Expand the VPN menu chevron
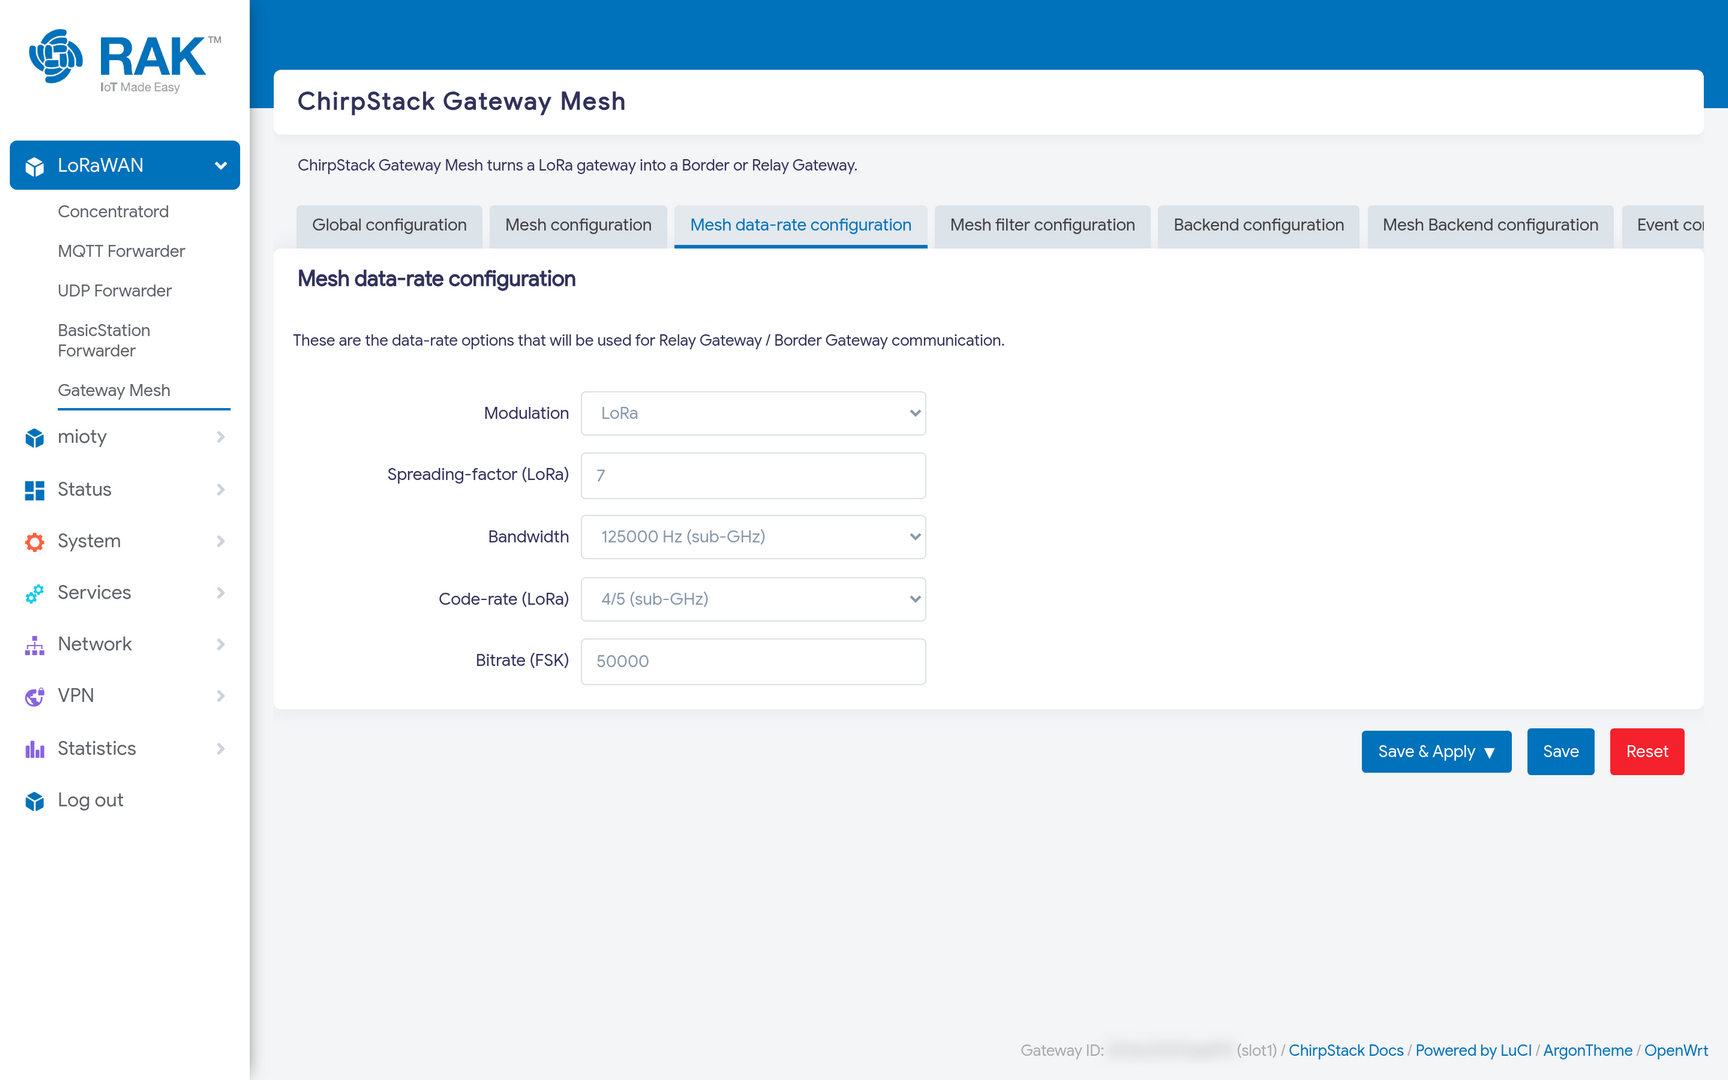The width and height of the screenshot is (1728, 1080). [220, 696]
